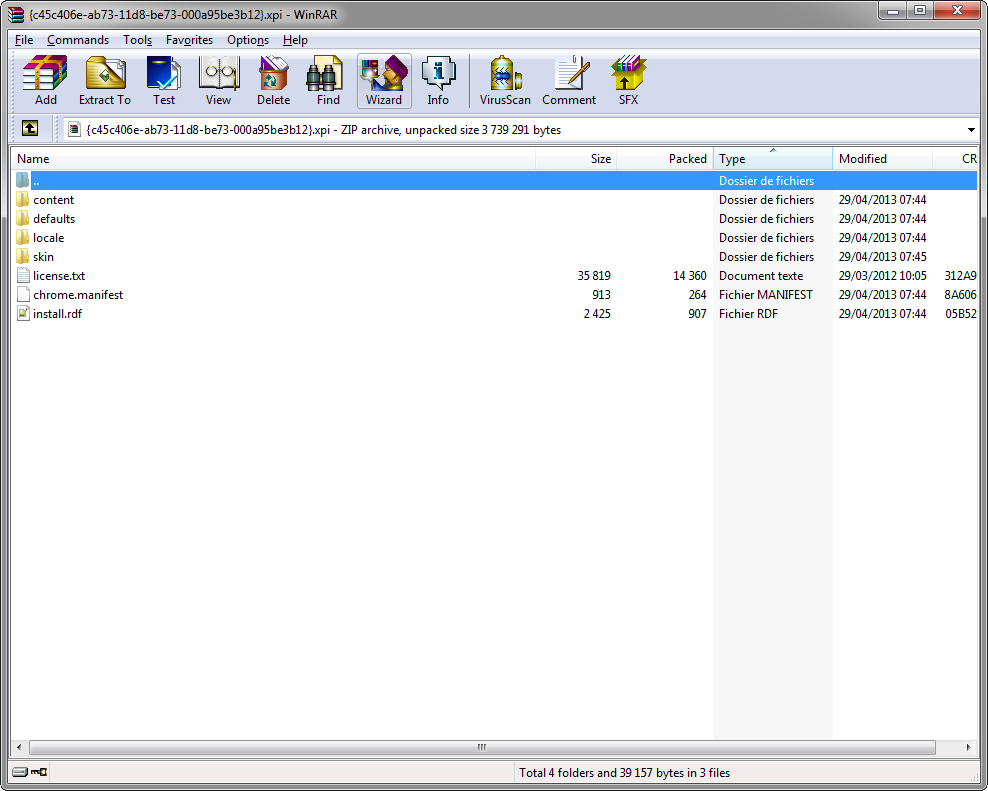988x791 pixels.
Task: Click 'Fichier MANIFEST' type cell
Action: click(x=766, y=294)
